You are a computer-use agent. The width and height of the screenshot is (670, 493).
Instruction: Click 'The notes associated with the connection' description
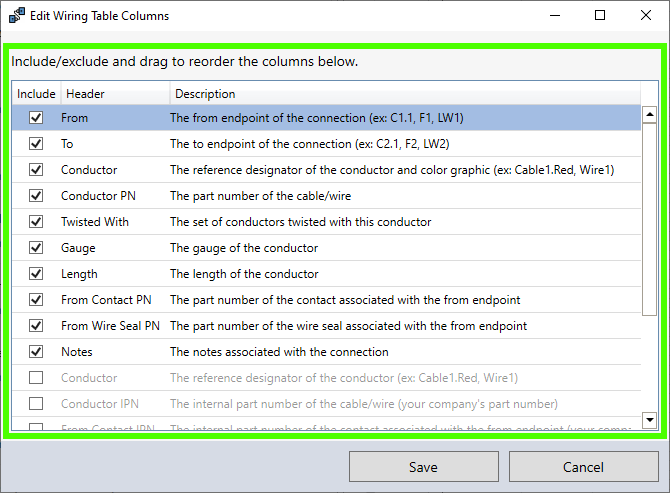[x=279, y=352]
